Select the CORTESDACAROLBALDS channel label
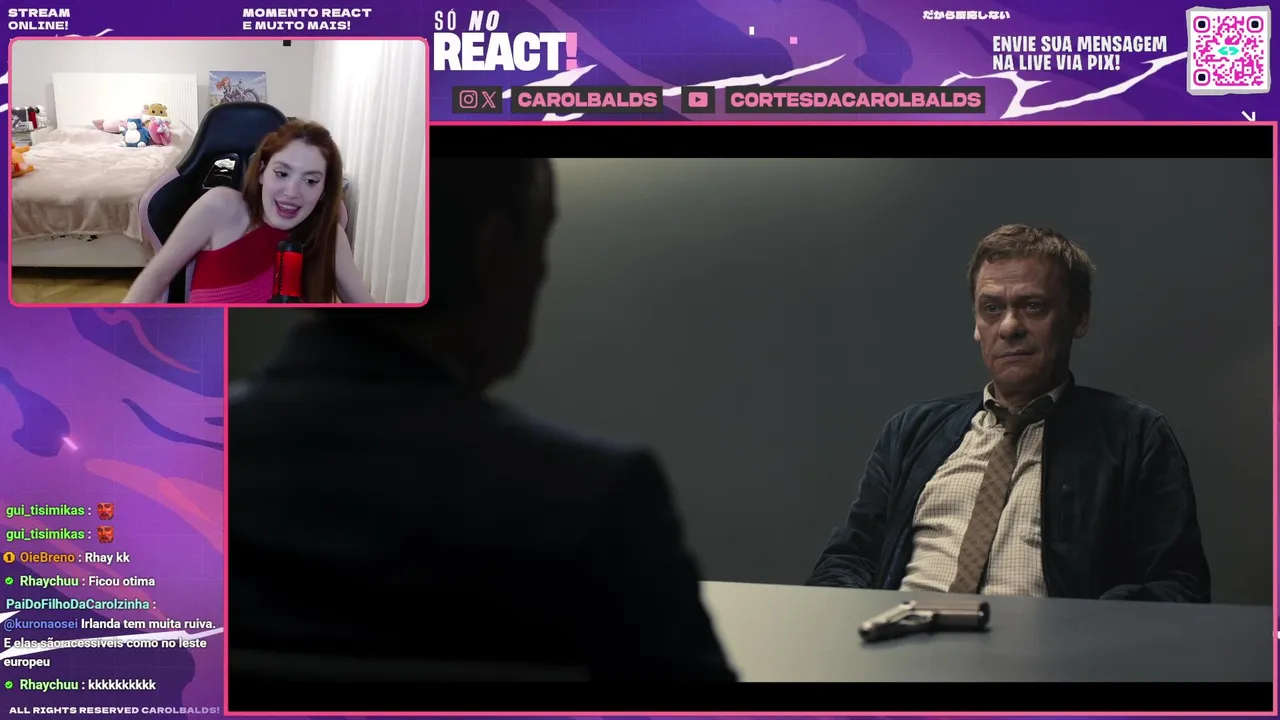 click(855, 99)
